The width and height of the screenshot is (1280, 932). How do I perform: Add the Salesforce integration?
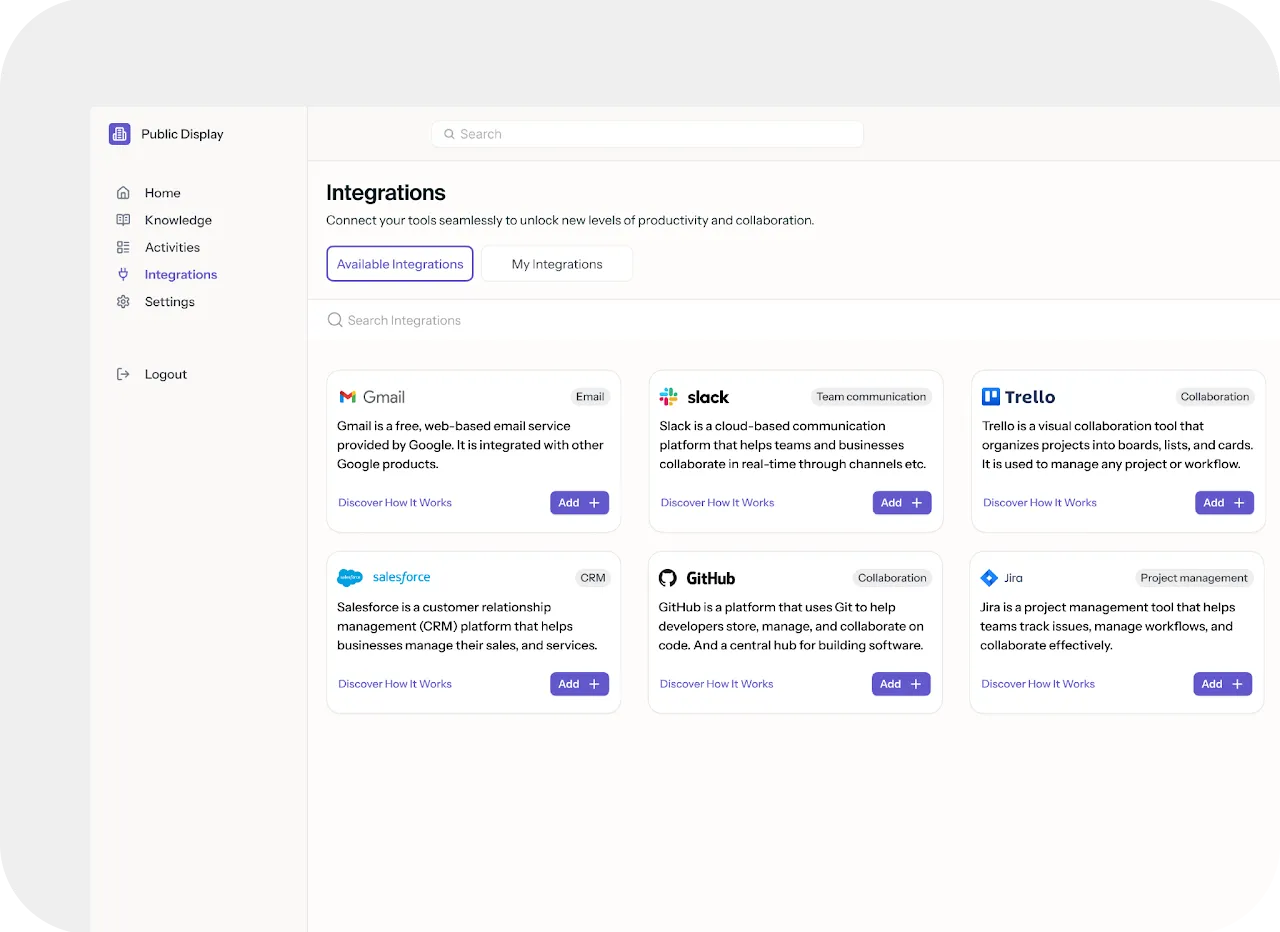[579, 684]
